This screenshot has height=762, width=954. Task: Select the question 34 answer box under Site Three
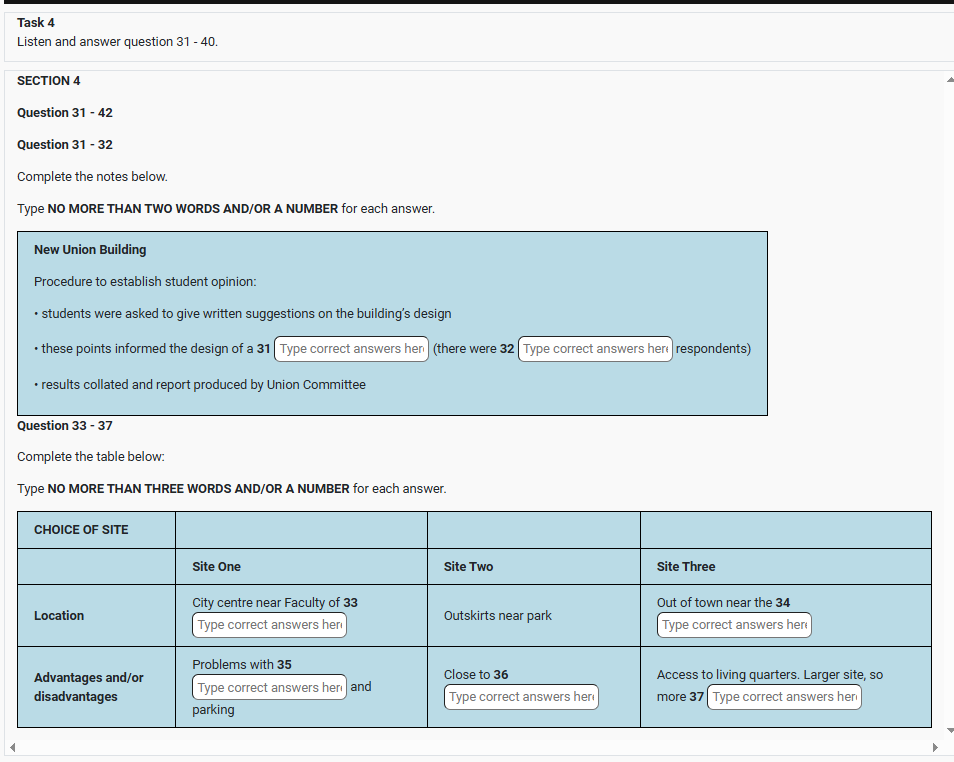point(734,625)
